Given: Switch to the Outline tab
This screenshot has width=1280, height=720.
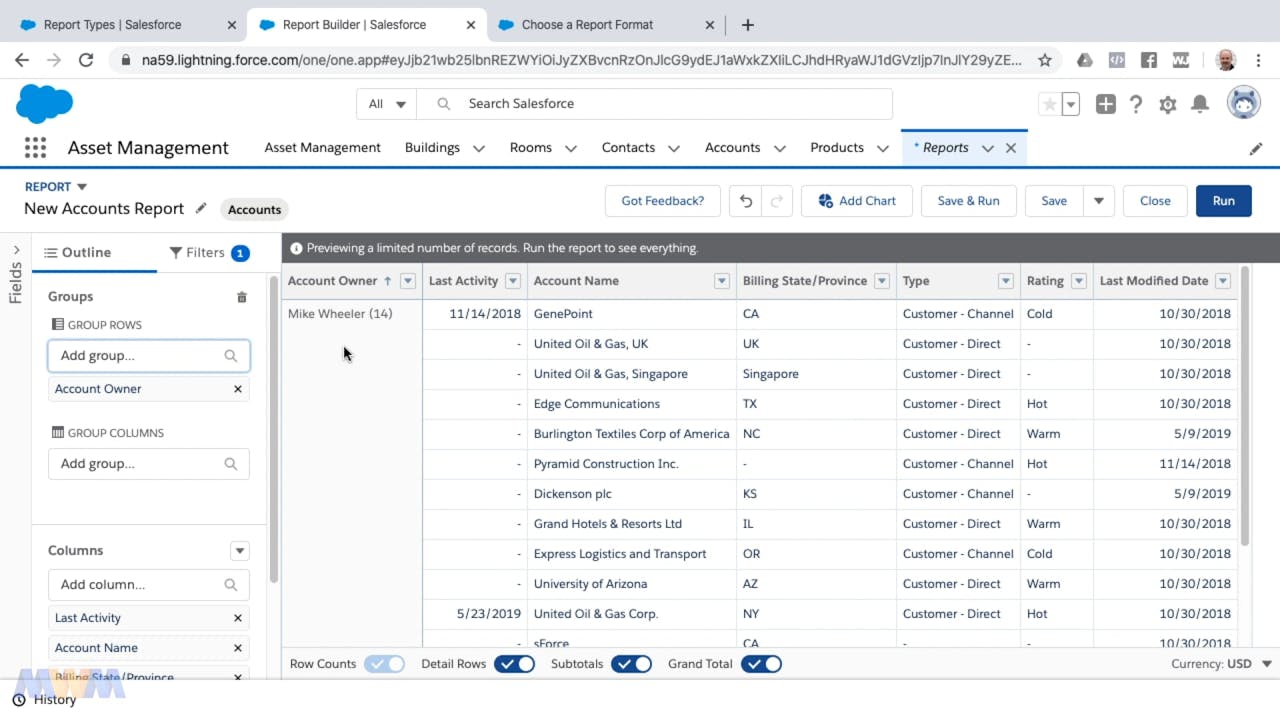Looking at the screenshot, I should [78, 253].
